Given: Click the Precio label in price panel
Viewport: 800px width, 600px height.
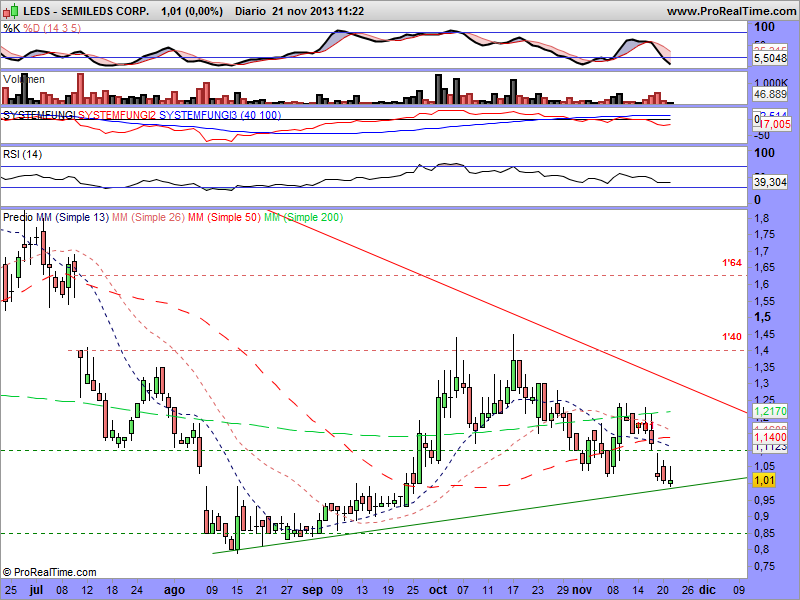Looking at the screenshot, I should coord(18,217).
